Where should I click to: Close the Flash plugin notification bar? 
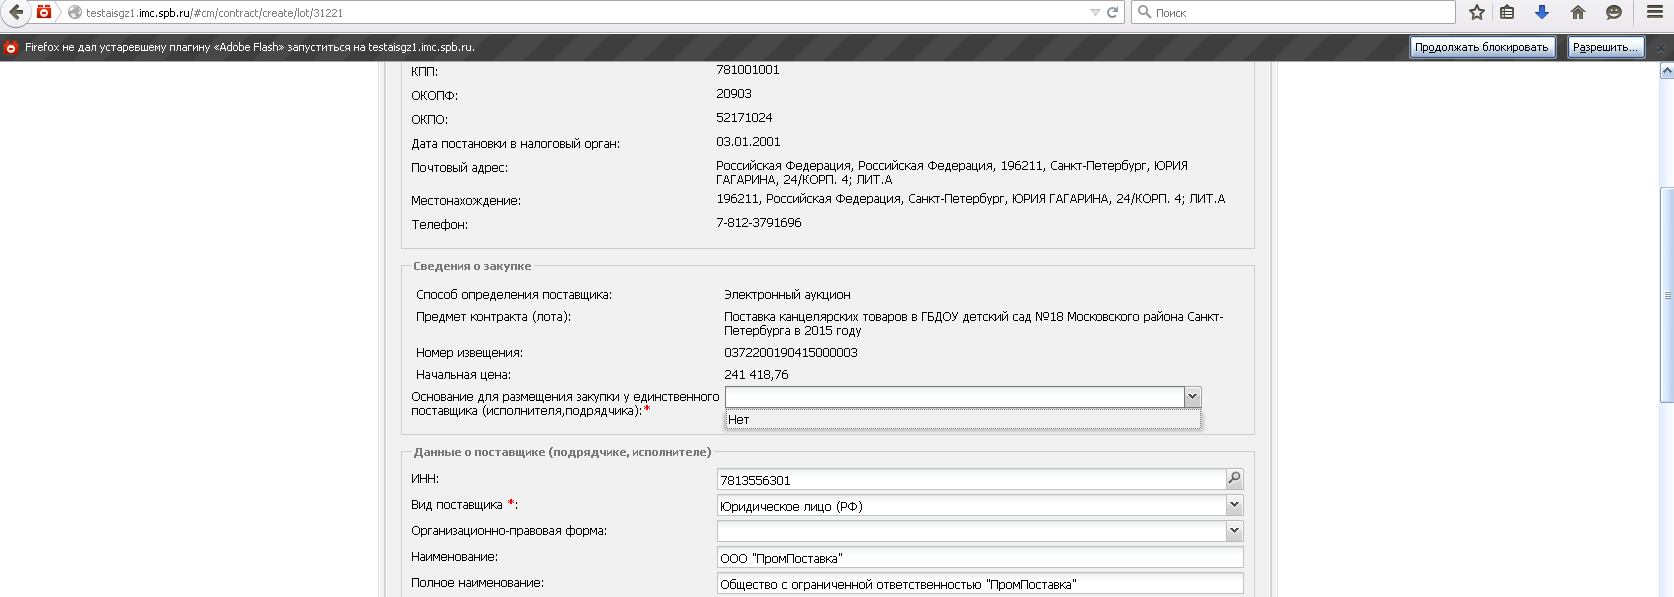1661,47
